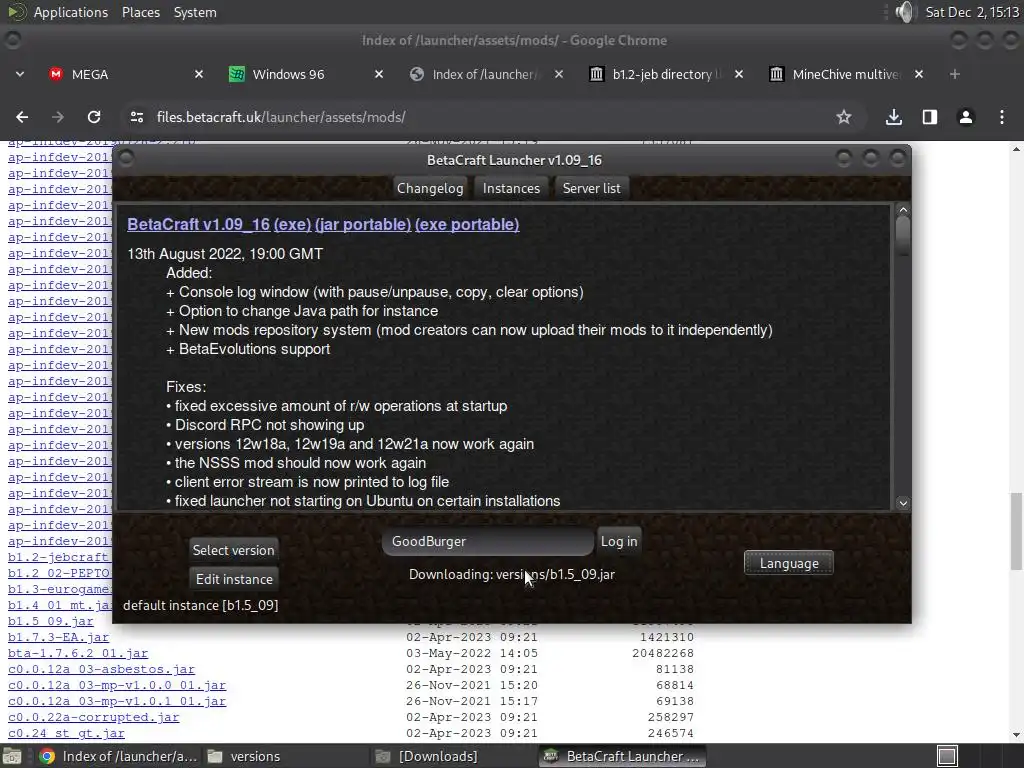Open c0.0.12a_03-mp-v1.0.1_01.jar link

click(117, 701)
